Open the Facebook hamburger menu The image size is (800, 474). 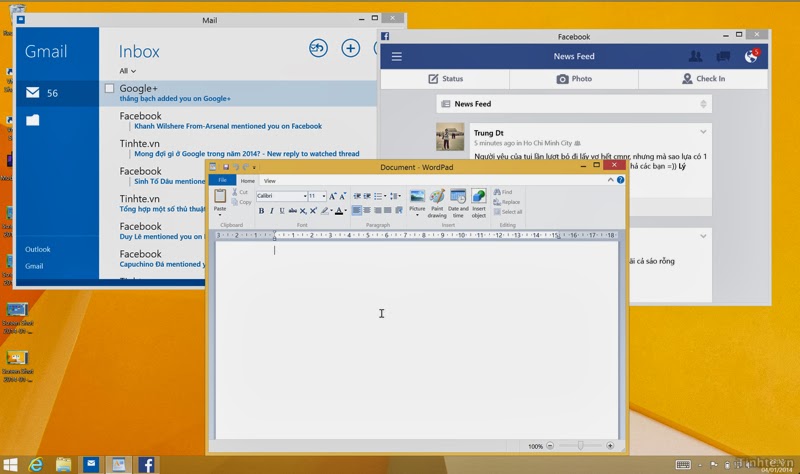(x=396, y=57)
